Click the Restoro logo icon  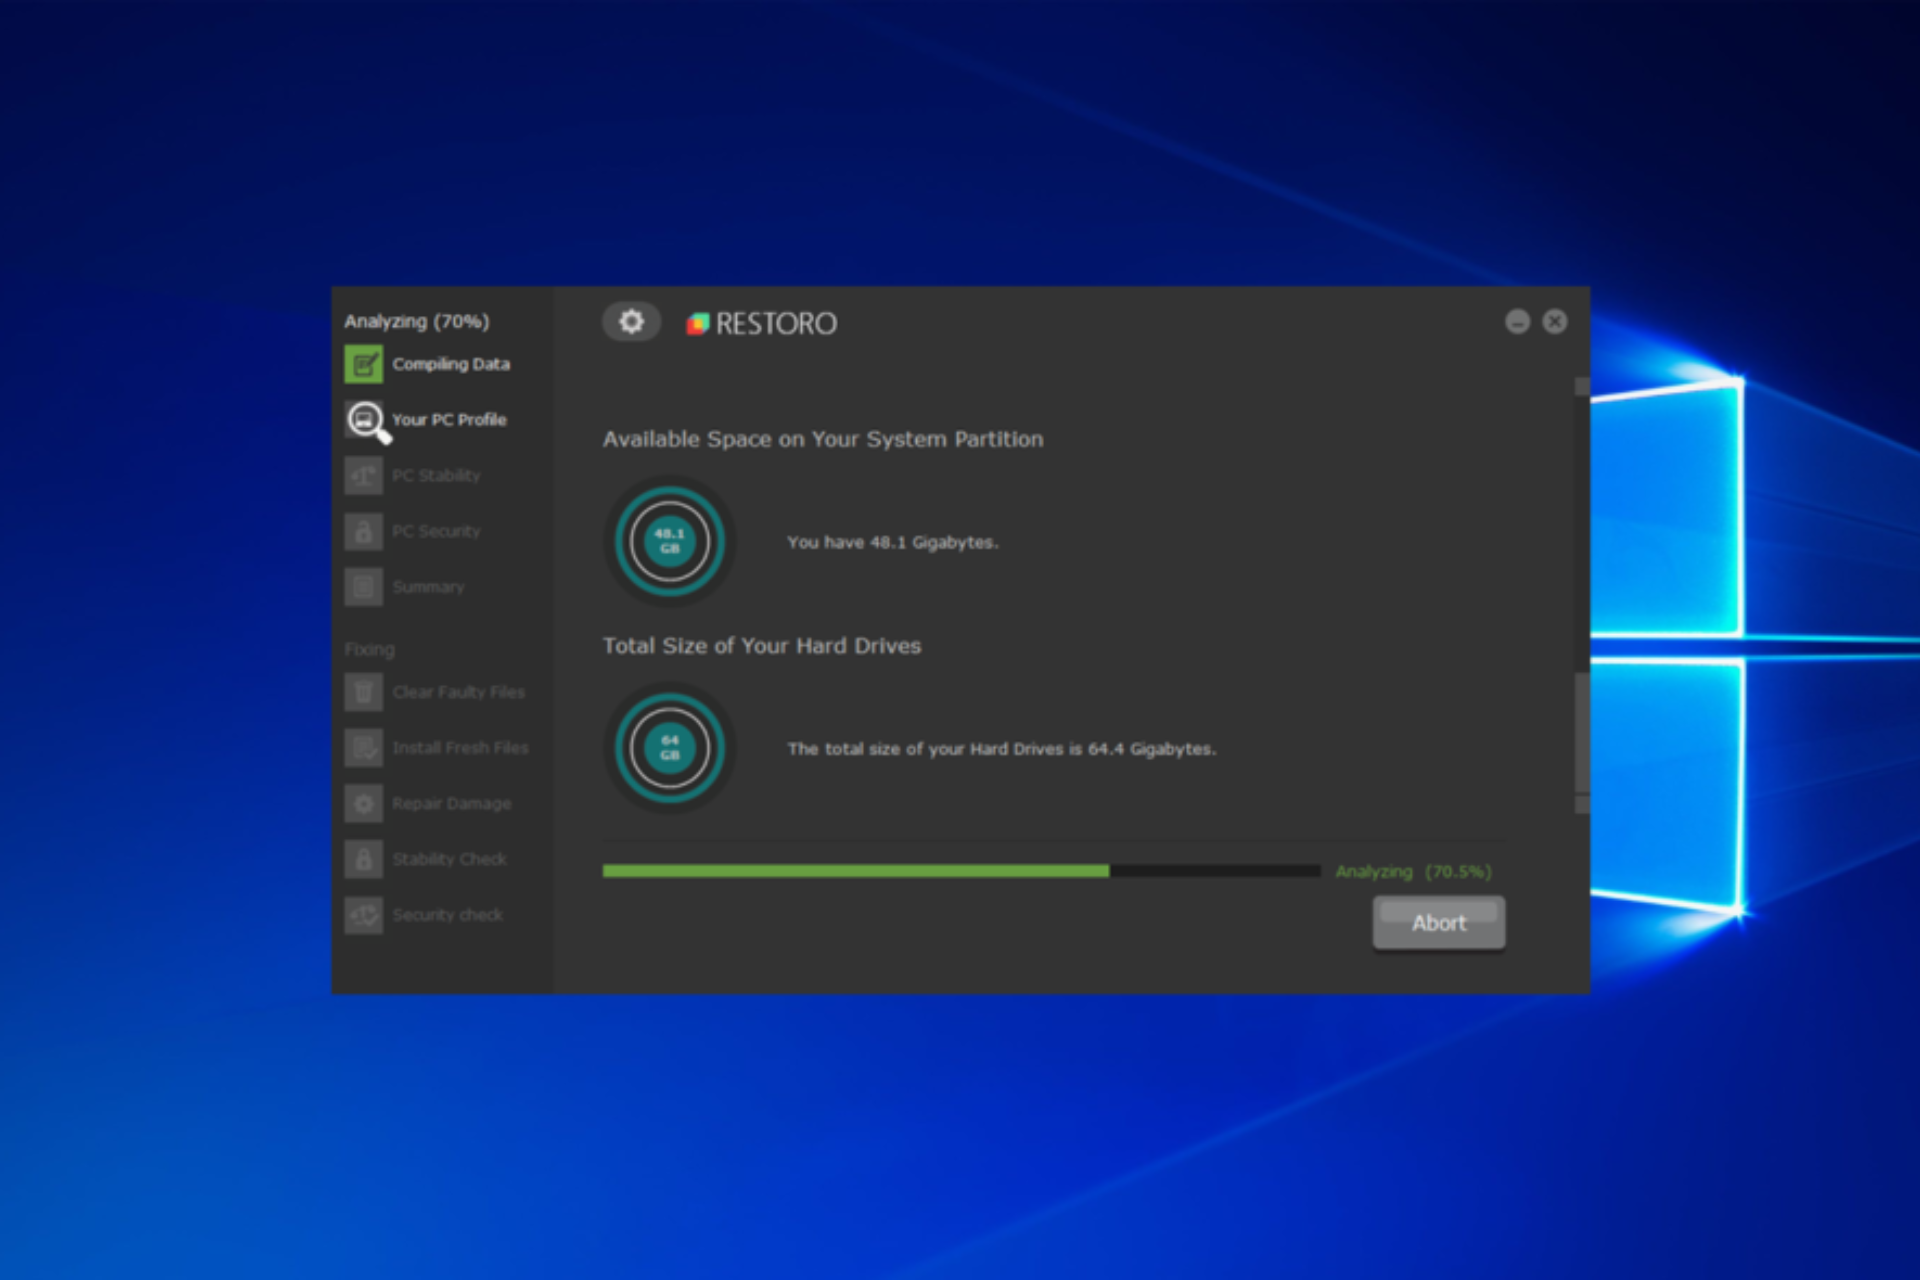(698, 323)
